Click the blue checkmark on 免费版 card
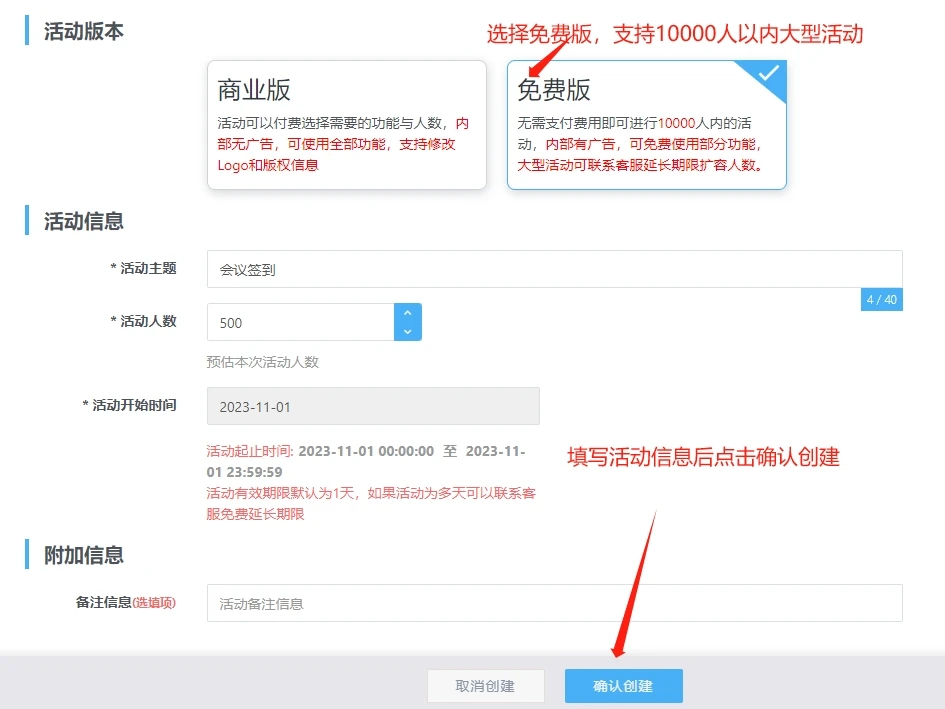Image resolution: width=945 pixels, height=709 pixels. point(768,74)
